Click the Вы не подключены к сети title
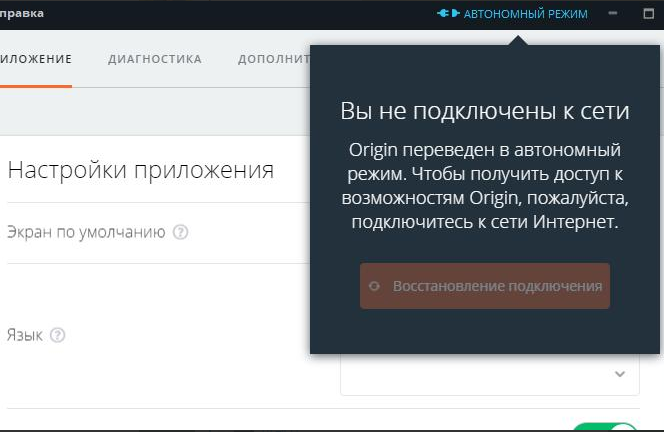664x432 pixels. (x=485, y=110)
